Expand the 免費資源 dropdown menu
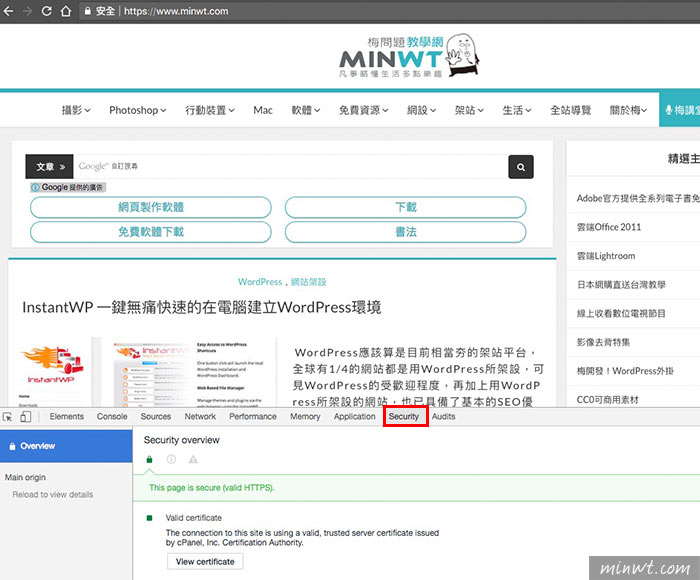 363,110
